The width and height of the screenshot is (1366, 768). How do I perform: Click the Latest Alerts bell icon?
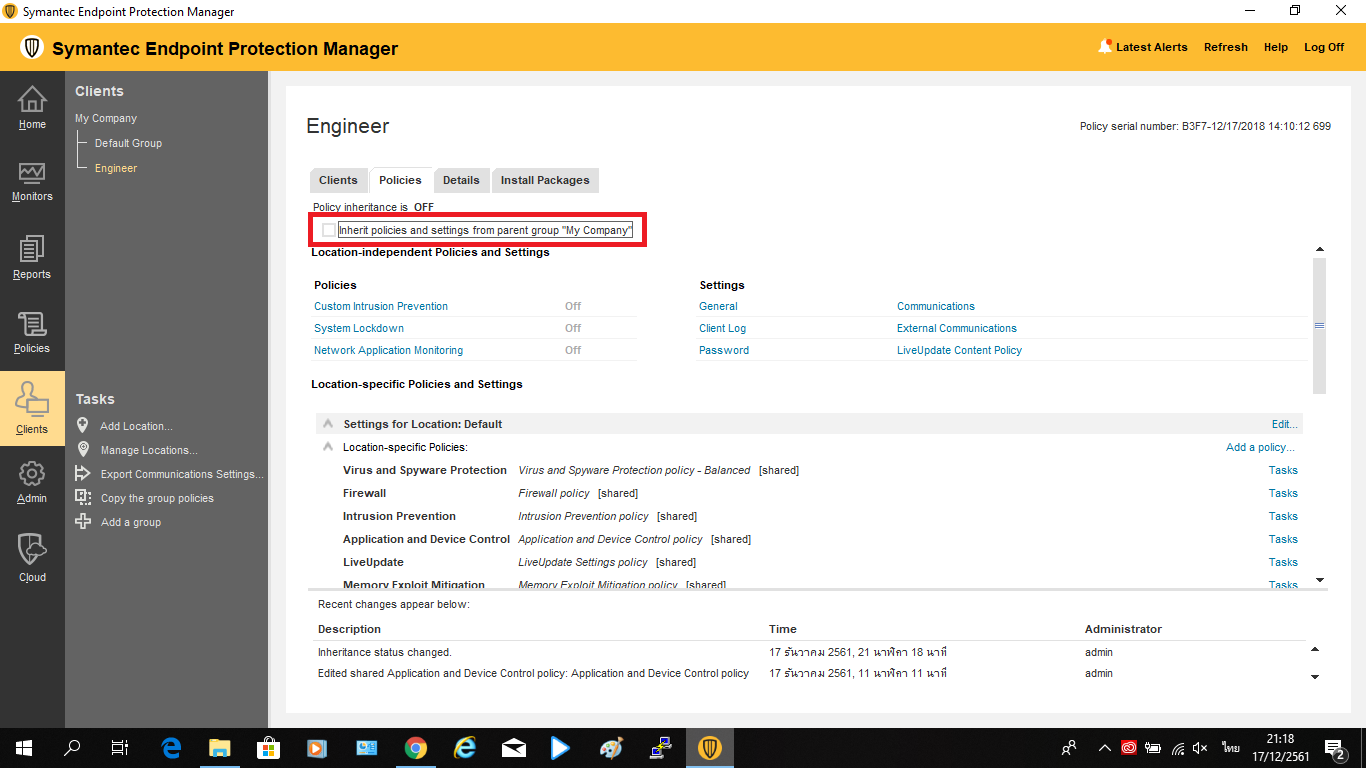pos(1105,47)
